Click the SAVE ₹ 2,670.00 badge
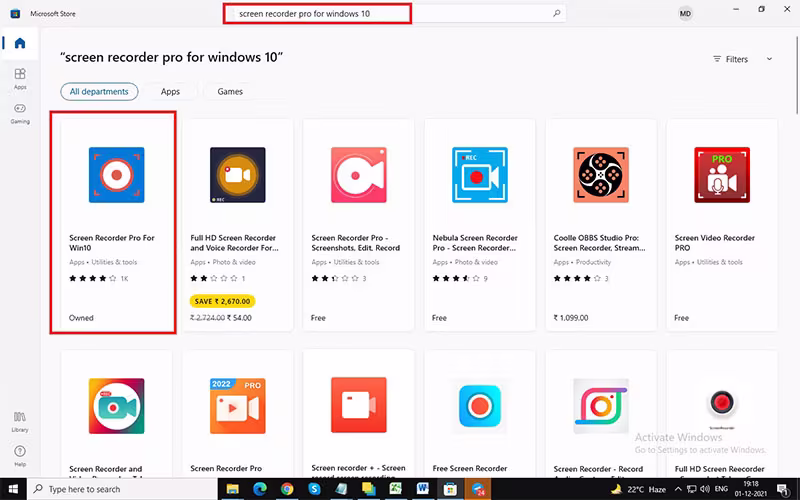800x500 pixels. coord(222,301)
